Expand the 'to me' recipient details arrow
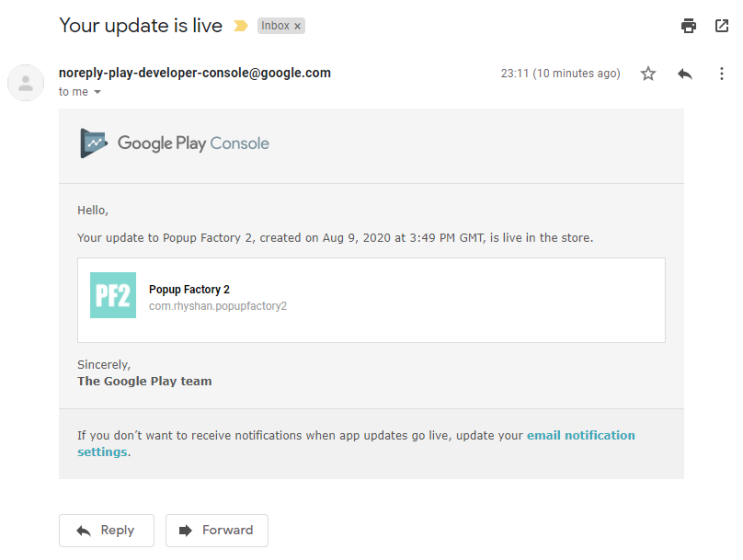 97,92
